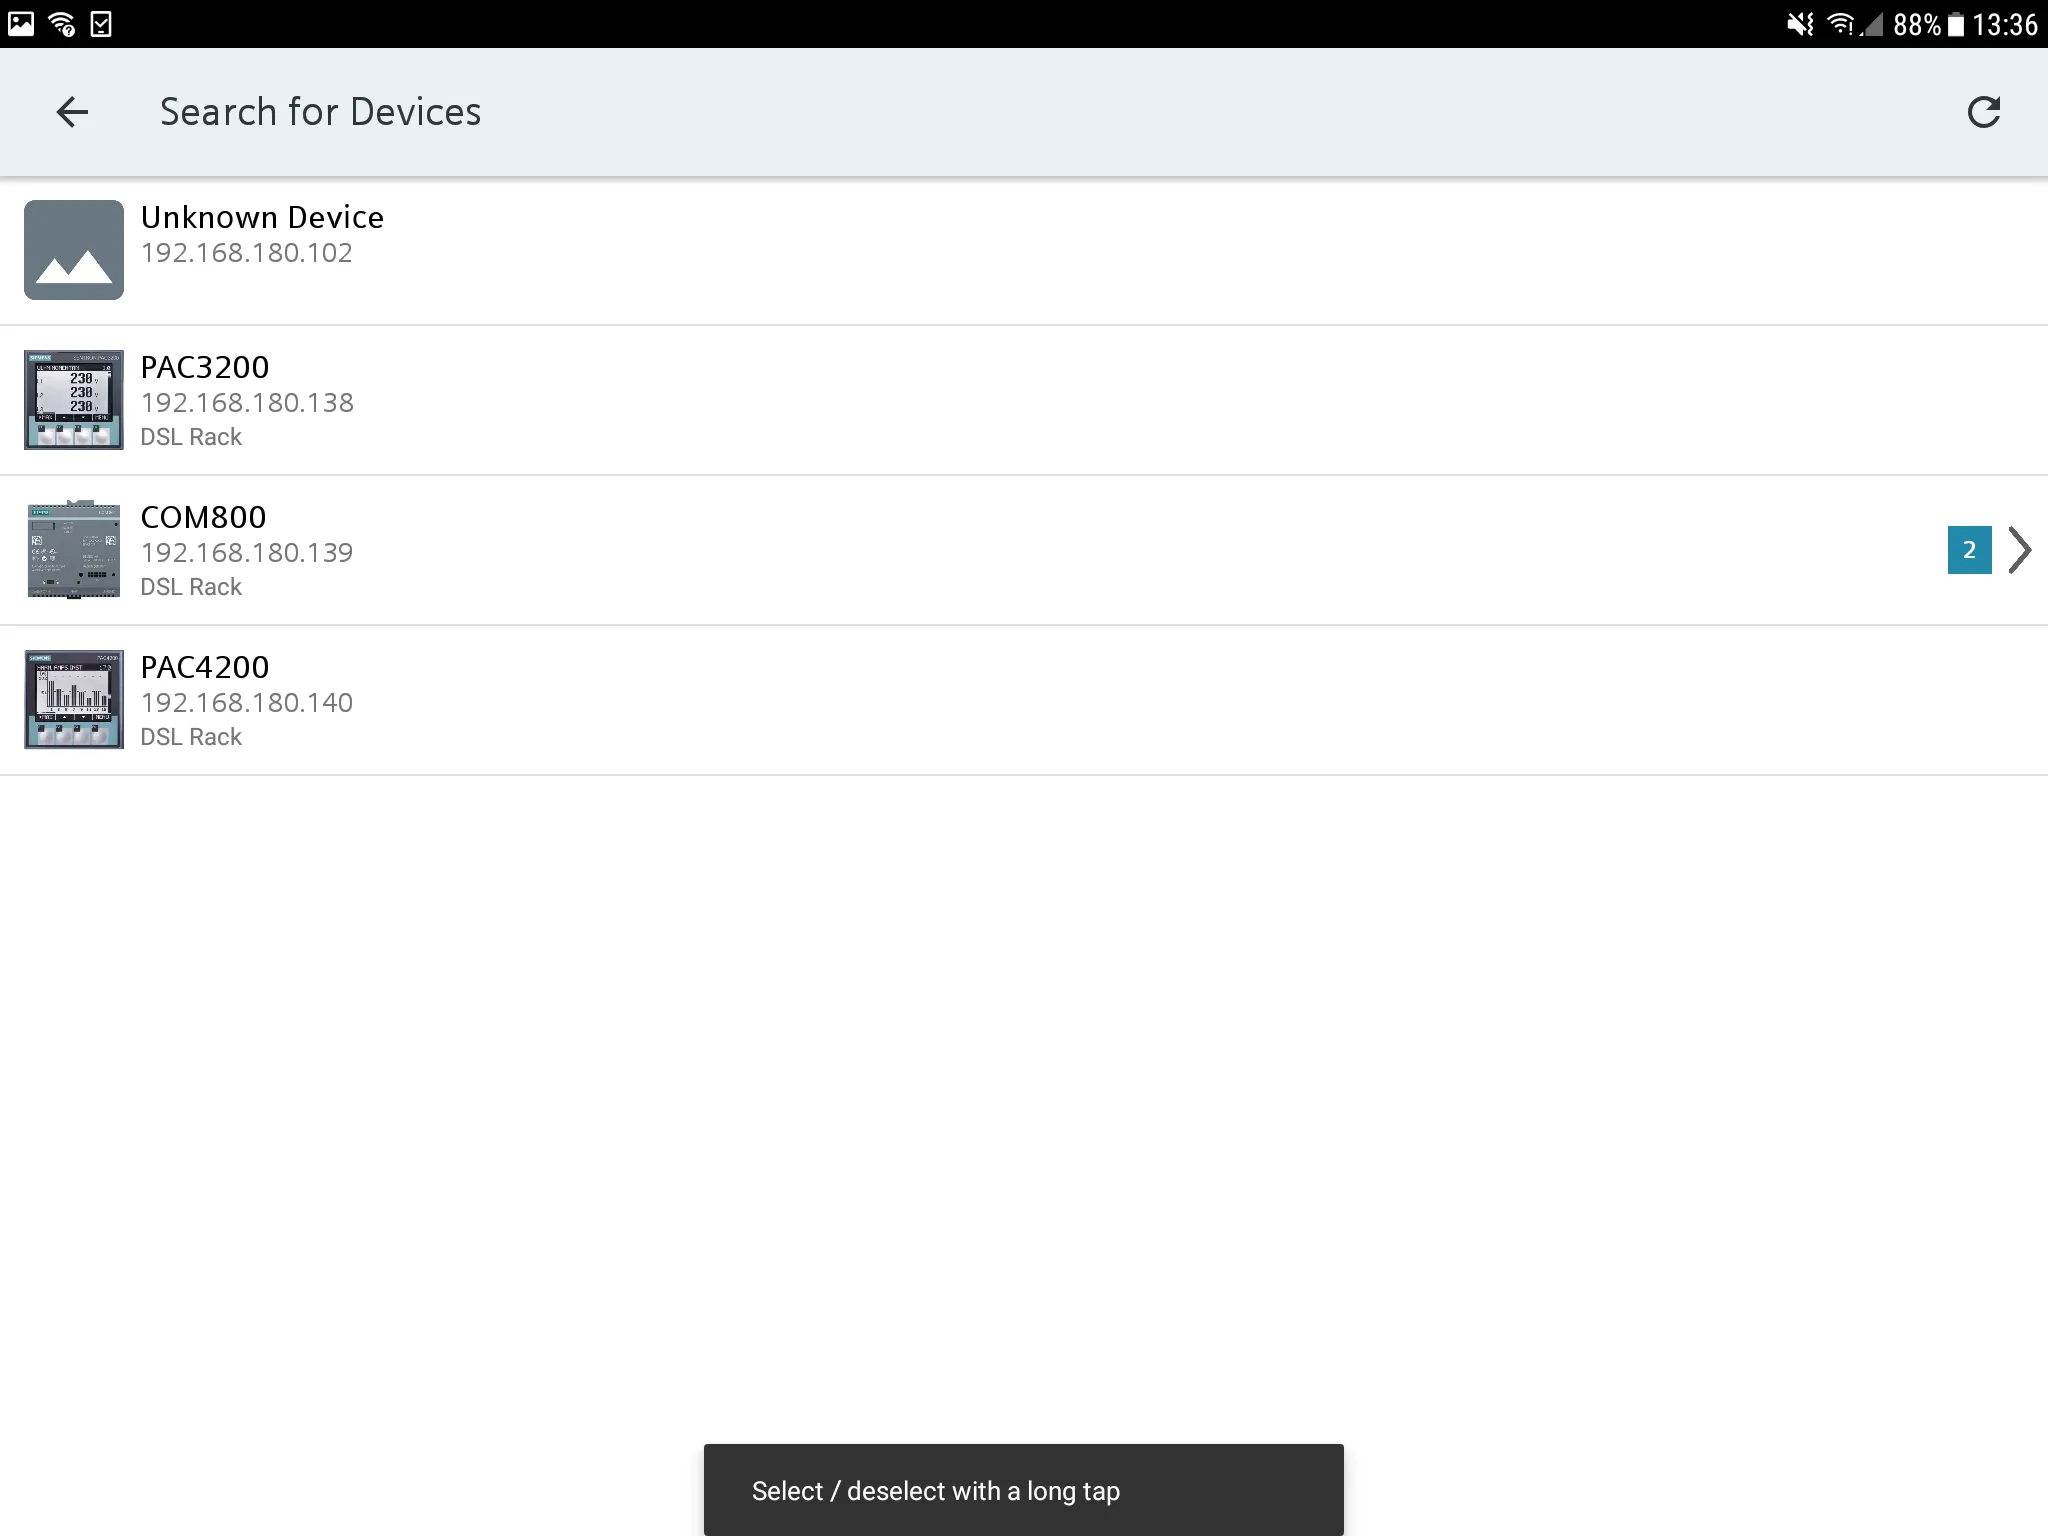2048x1536 pixels.
Task: Click the back navigation arrow icon
Action: [x=73, y=110]
